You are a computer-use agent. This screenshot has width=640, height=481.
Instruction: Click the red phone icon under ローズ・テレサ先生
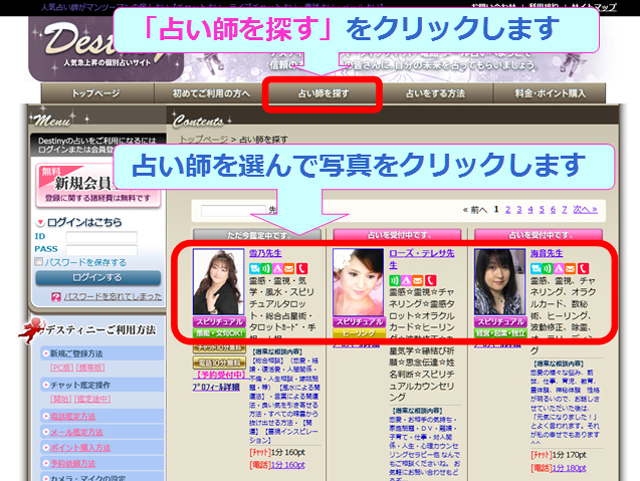pyautogui.click(x=431, y=281)
